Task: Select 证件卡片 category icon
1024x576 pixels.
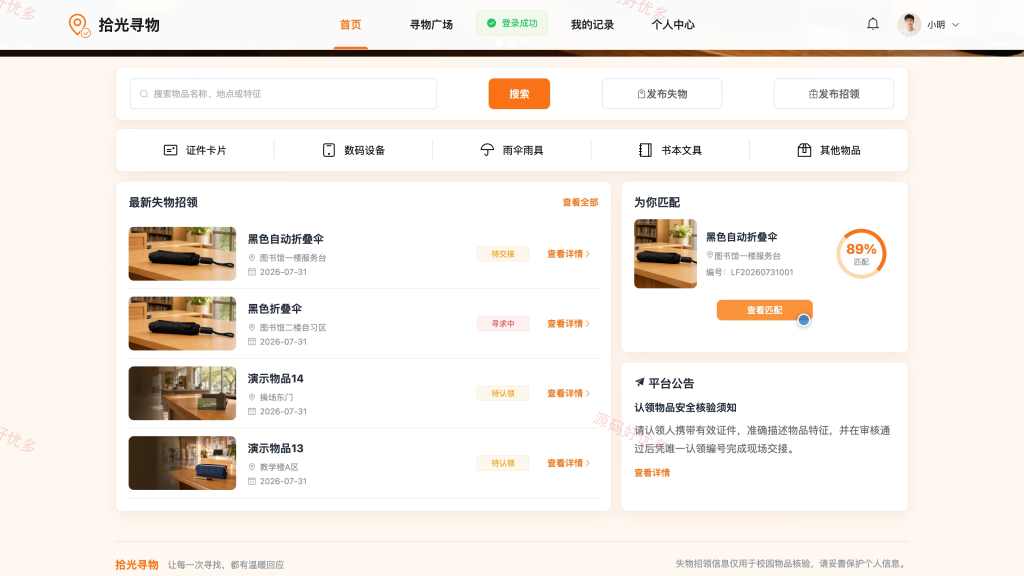Action: pos(170,150)
